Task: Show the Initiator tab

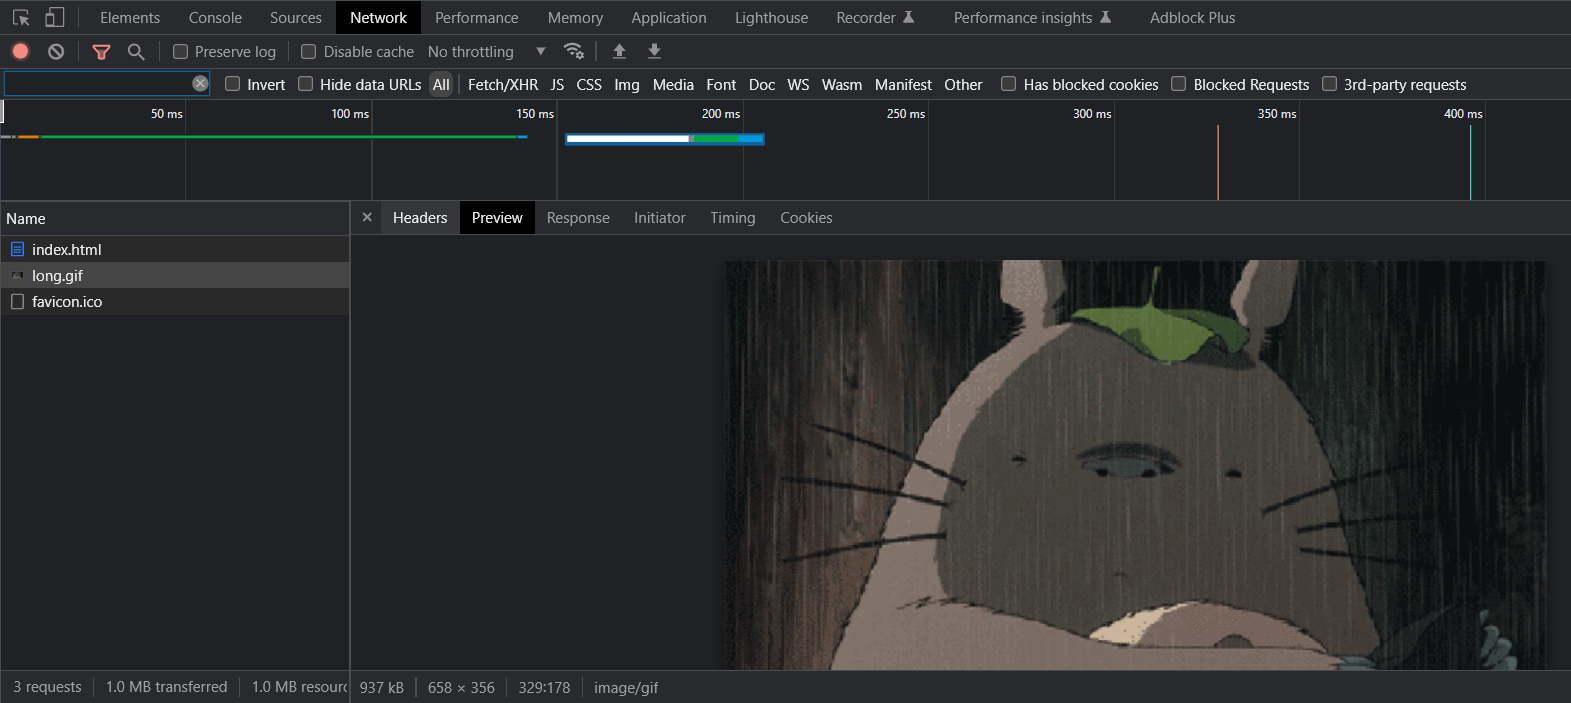Action: 660,217
